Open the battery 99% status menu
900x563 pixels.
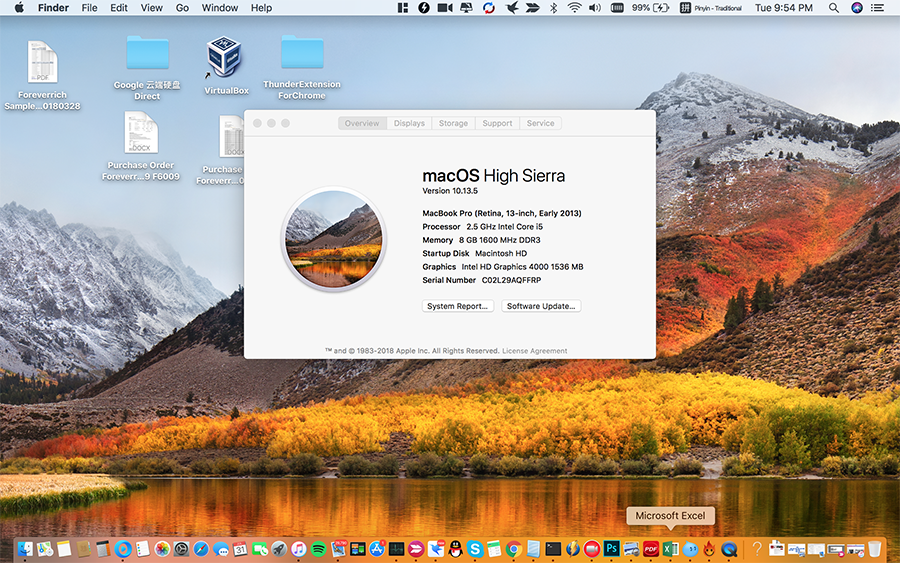point(650,8)
